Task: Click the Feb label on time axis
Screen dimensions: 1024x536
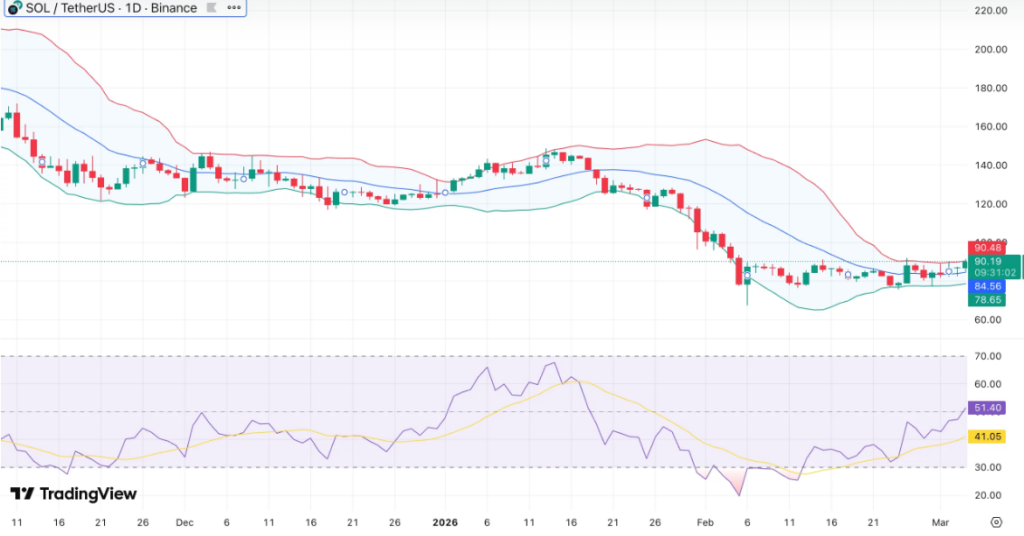Action: click(x=705, y=522)
